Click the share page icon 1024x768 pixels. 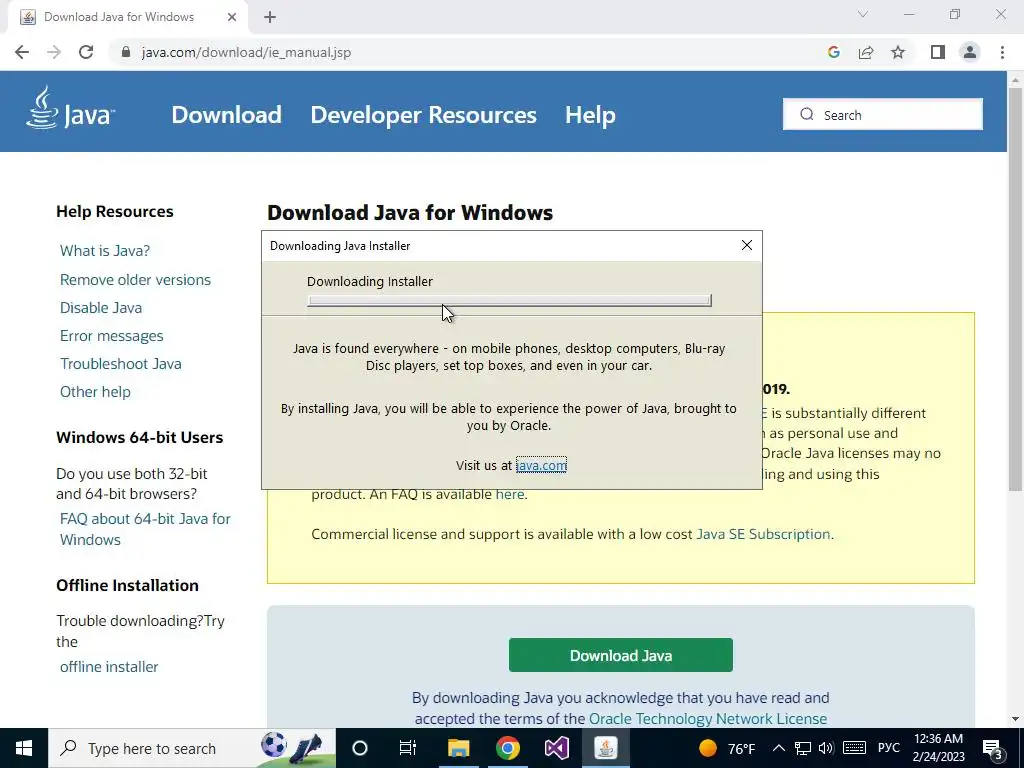pos(866,52)
